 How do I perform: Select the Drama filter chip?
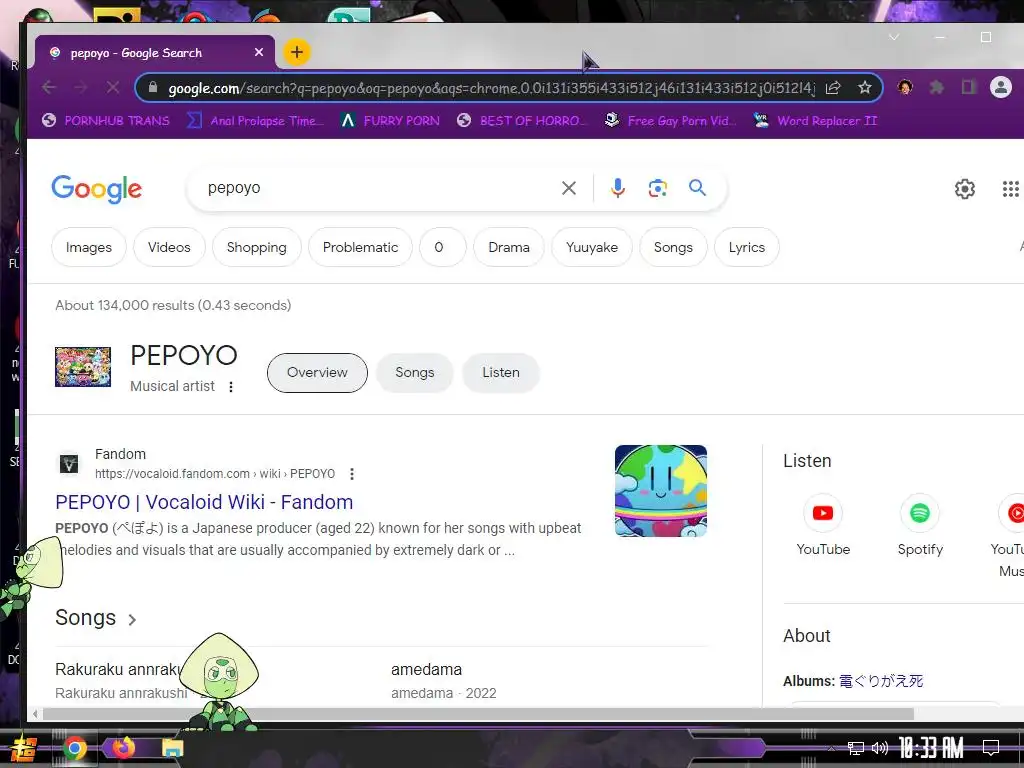click(x=509, y=248)
